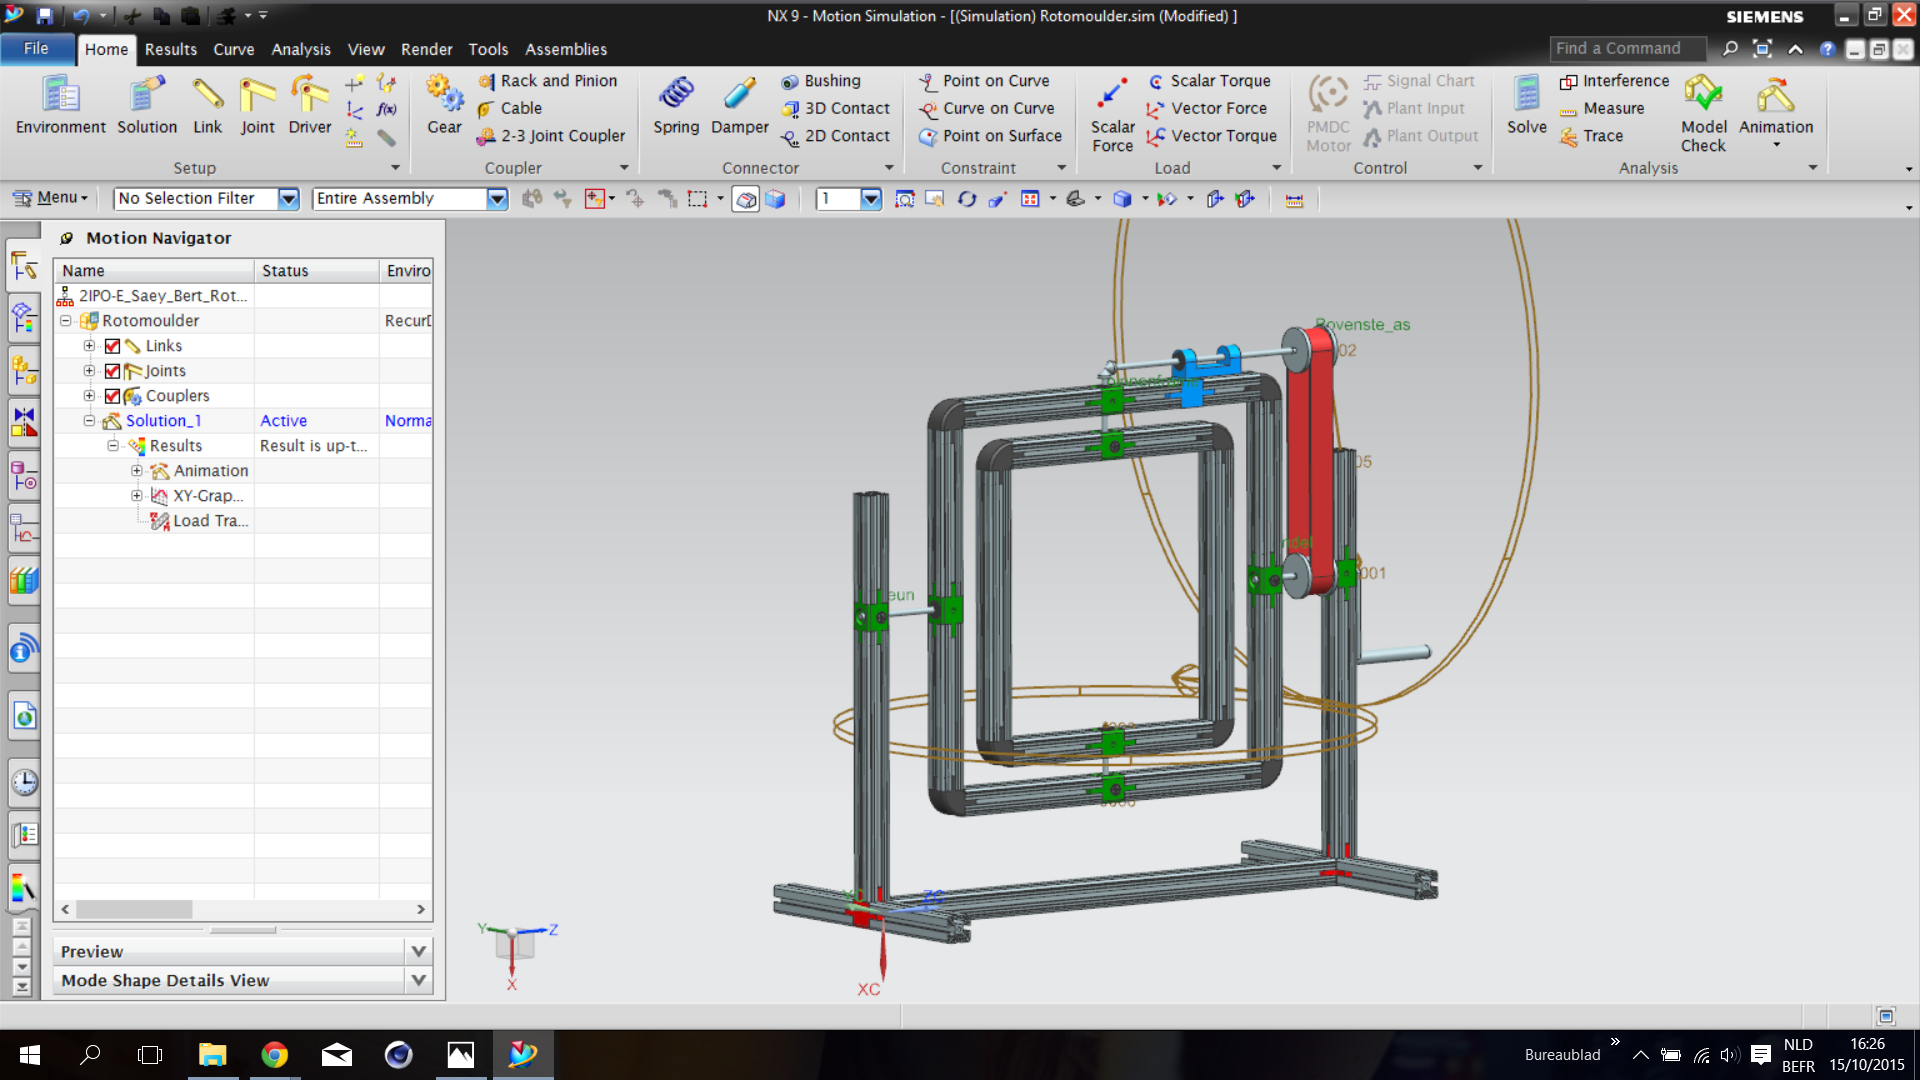The height and width of the screenshot is (1080, 1920).
Task: Expand the XY-Graphing node
Action: tap(137, 496)
